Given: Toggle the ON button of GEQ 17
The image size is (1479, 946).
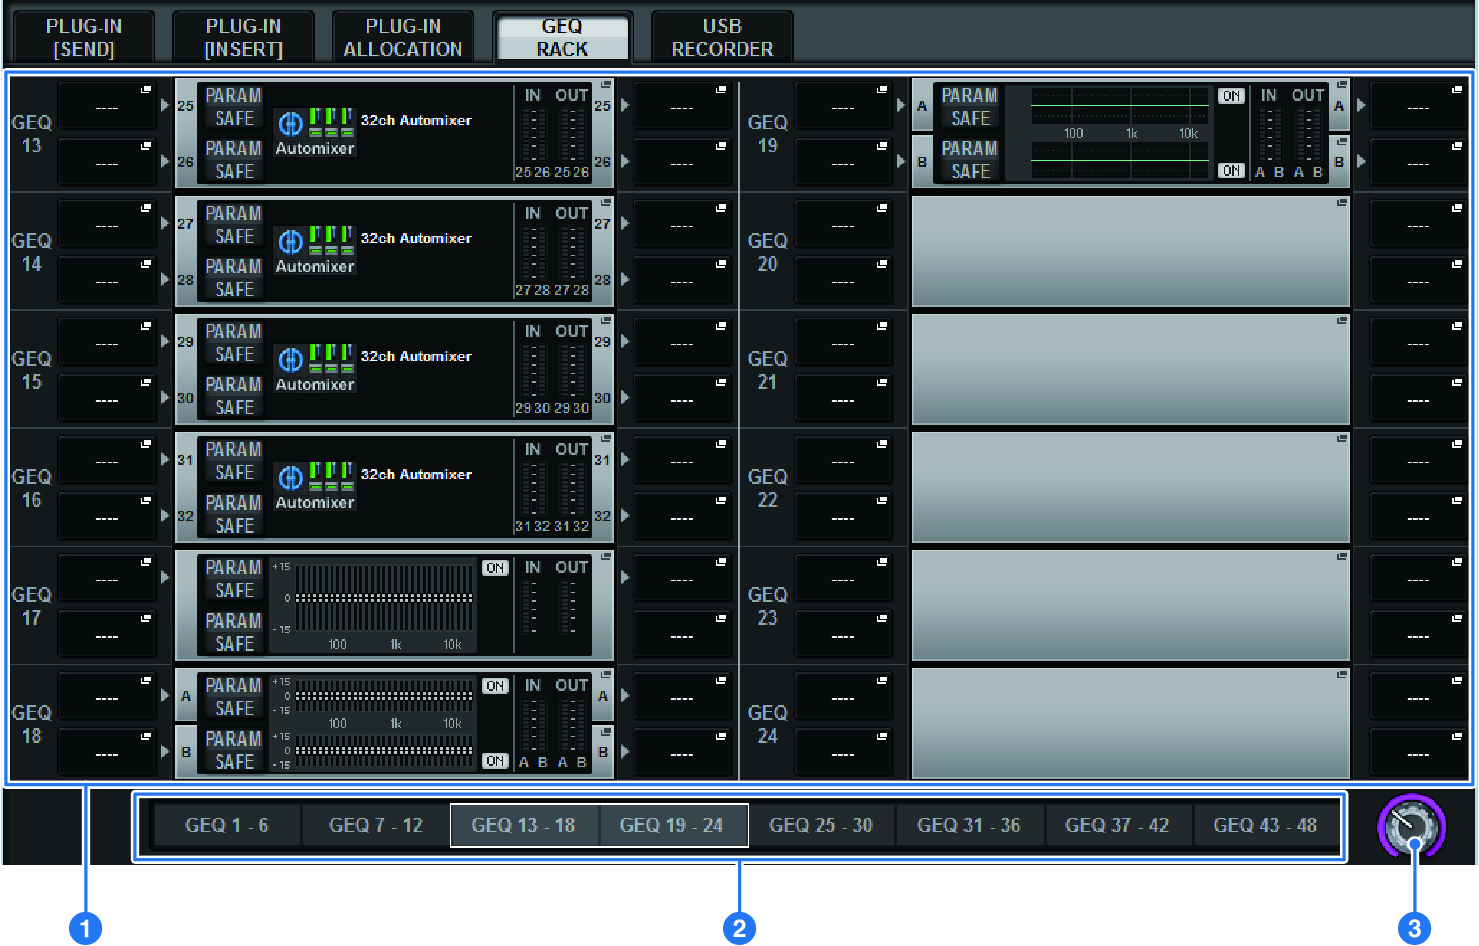Looking at the screenshot, I should pyautogui.click(x=495, y=568).
